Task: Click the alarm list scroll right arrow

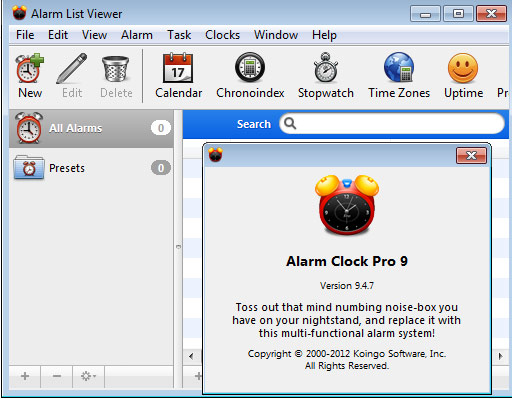Action: pos(500,356)
